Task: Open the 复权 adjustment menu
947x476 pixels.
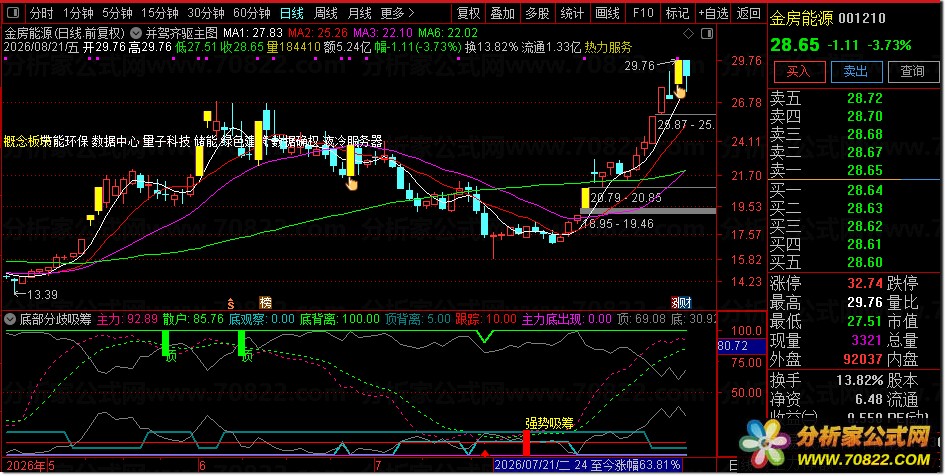Action: [x=468, y=13]
